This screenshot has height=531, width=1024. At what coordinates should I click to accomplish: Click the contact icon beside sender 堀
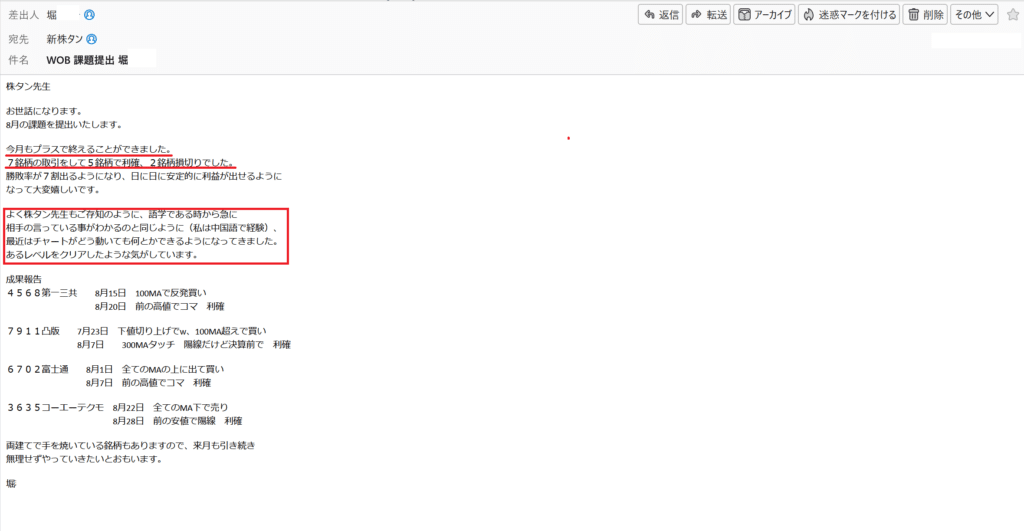point(90,16)
